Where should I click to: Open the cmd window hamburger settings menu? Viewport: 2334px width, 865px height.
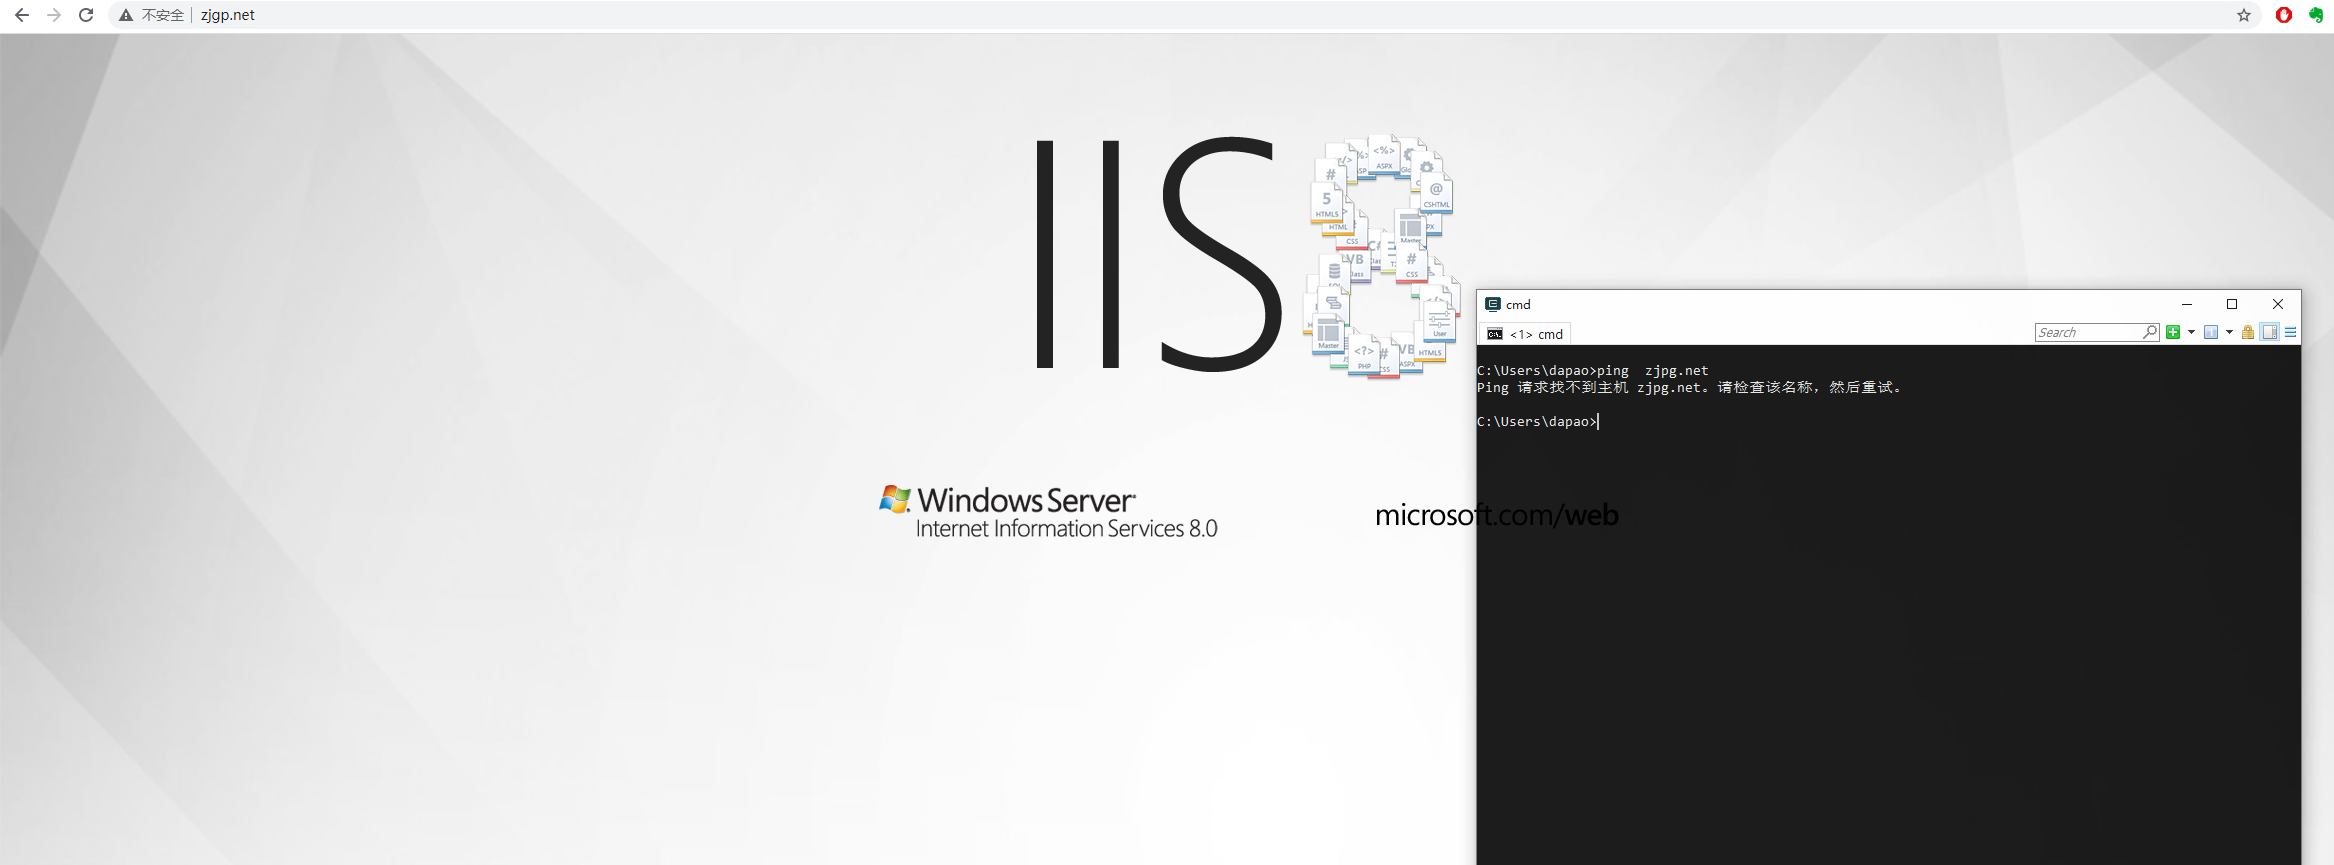[2291, 332]
